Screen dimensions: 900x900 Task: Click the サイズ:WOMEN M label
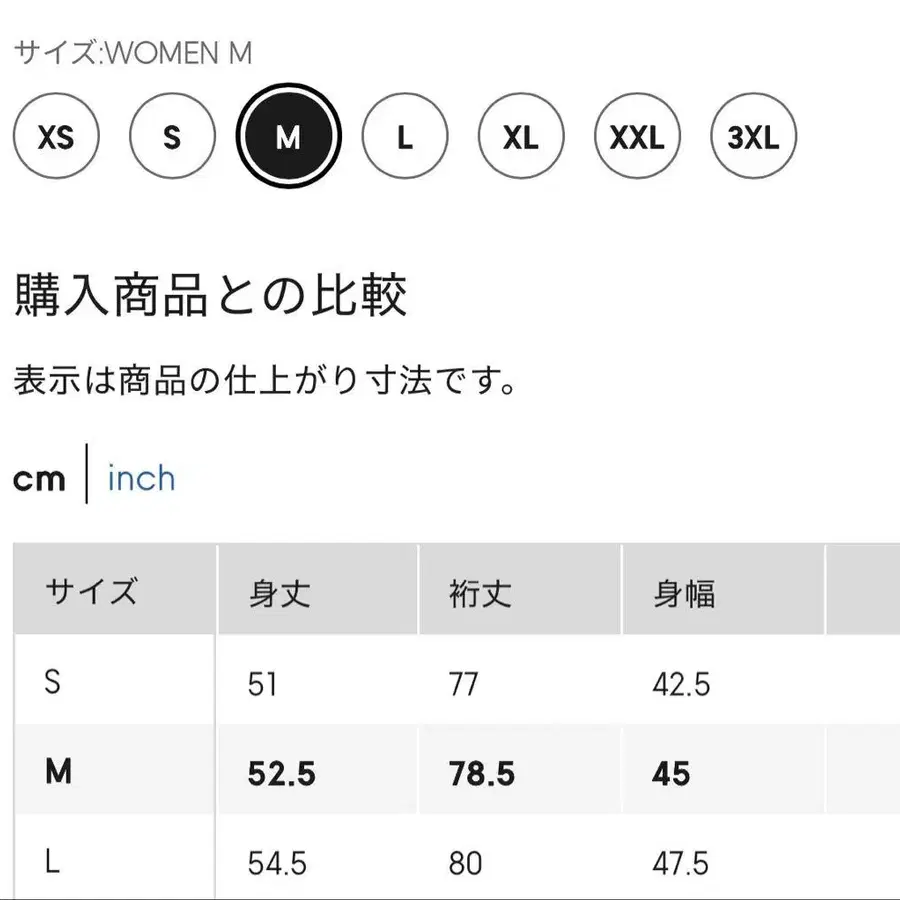[x=132, y=53]
